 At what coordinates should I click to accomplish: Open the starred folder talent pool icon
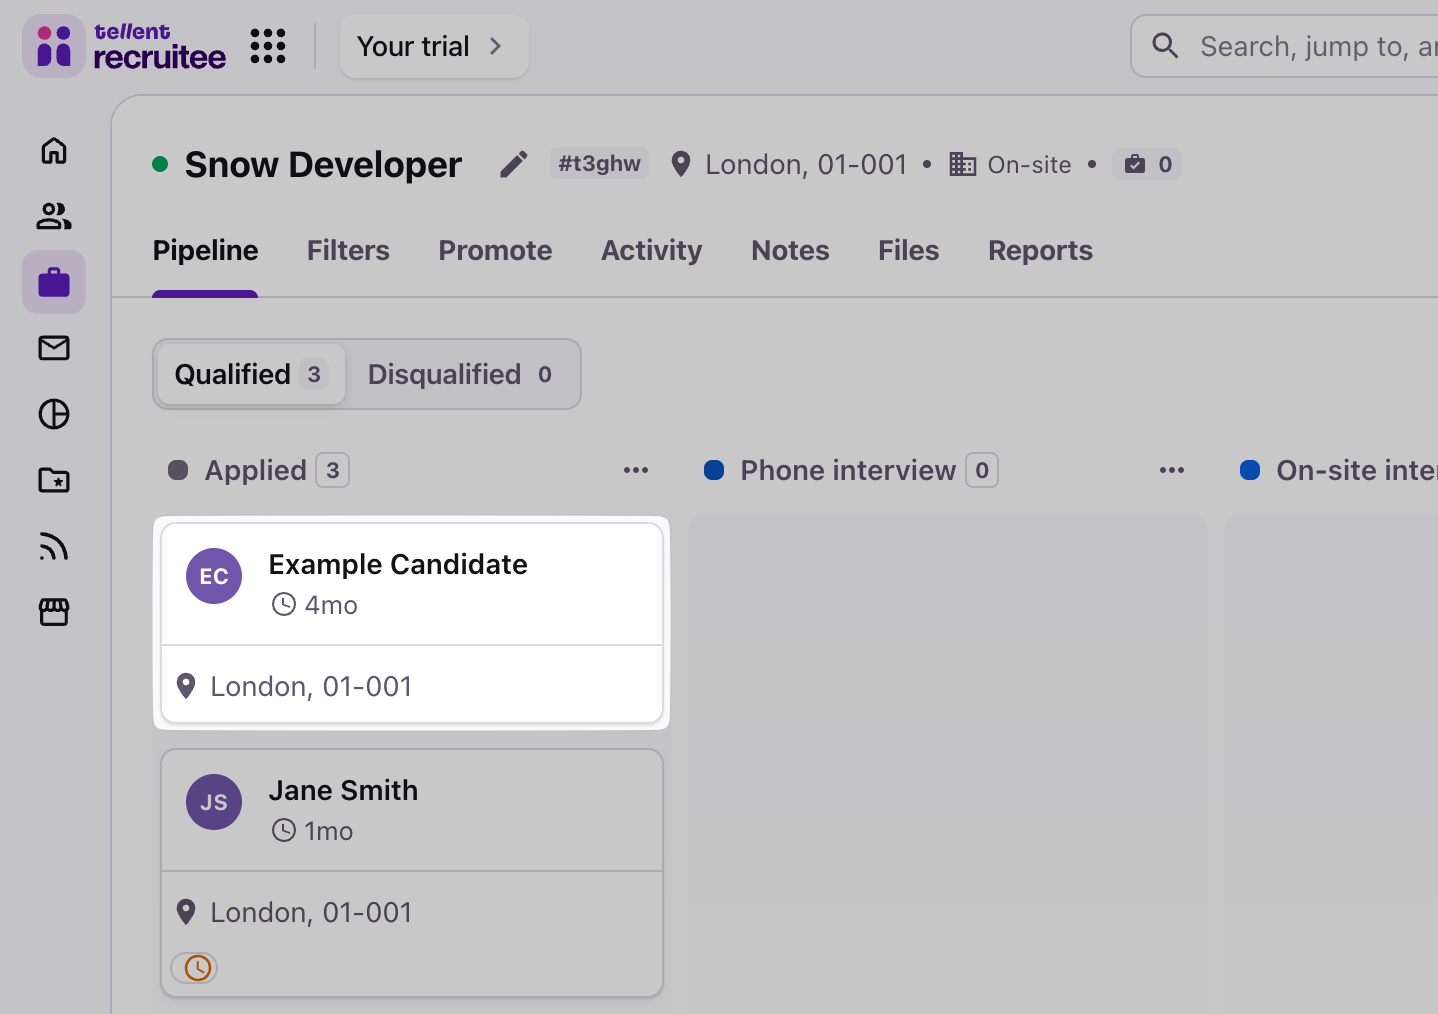coord(54,480)
